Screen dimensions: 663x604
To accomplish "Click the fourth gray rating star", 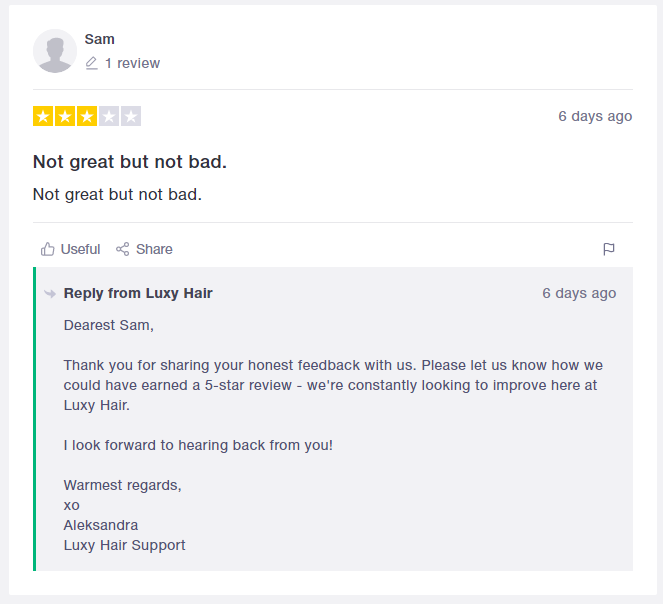I will click(109, 116).
